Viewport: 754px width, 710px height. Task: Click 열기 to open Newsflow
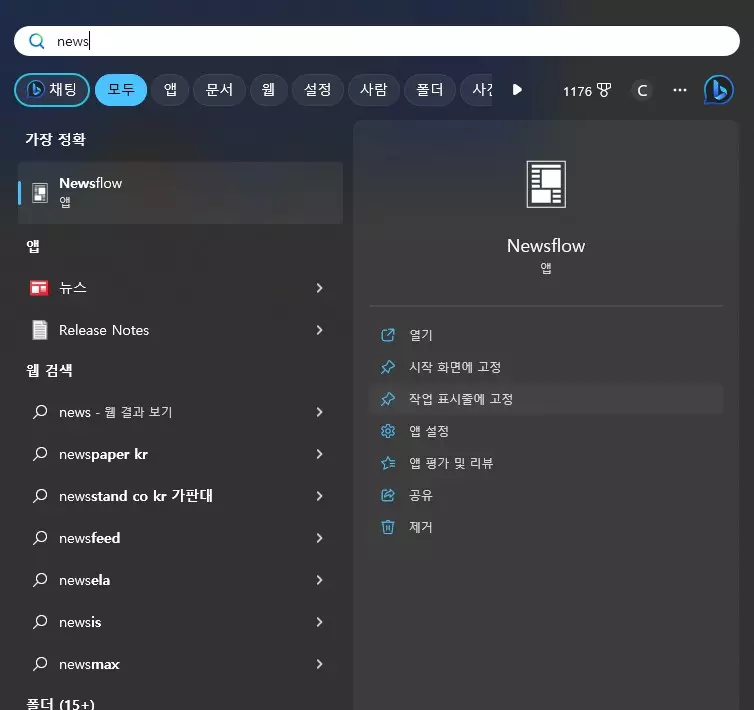[x=546, y=335]
